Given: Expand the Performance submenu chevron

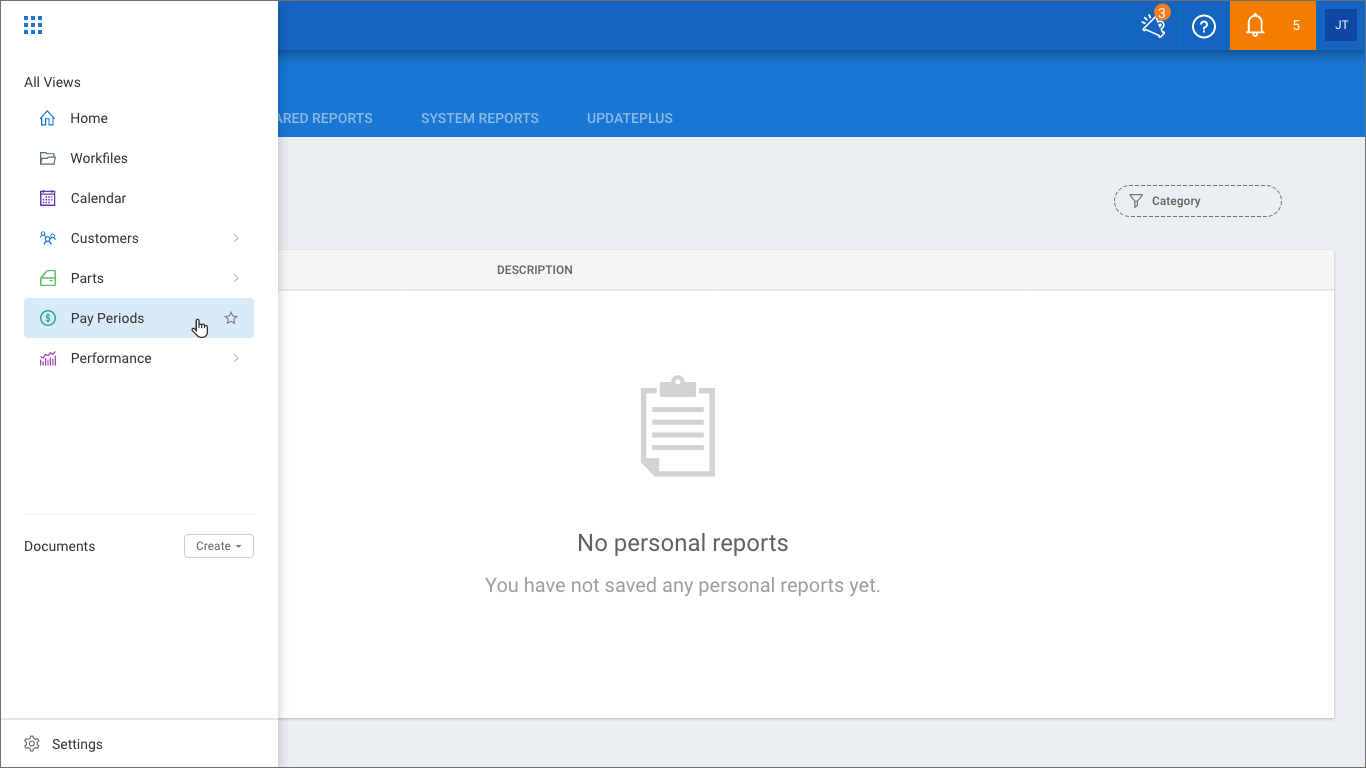Looking at the screenshot, I should (x=236, y=358).
